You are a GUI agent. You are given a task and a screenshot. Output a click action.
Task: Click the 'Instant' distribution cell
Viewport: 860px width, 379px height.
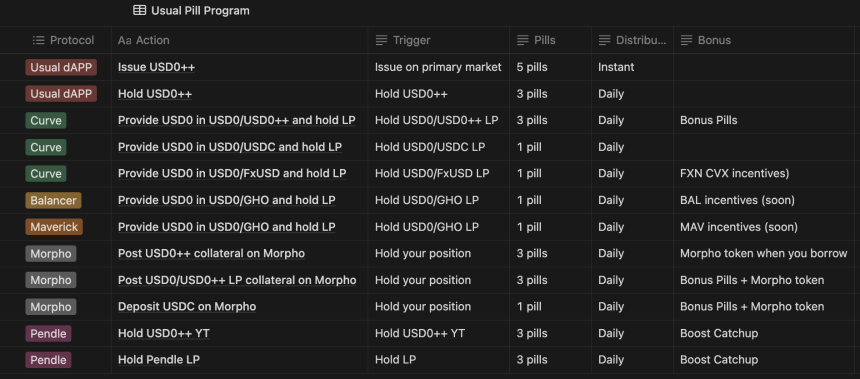coord(616,67)
